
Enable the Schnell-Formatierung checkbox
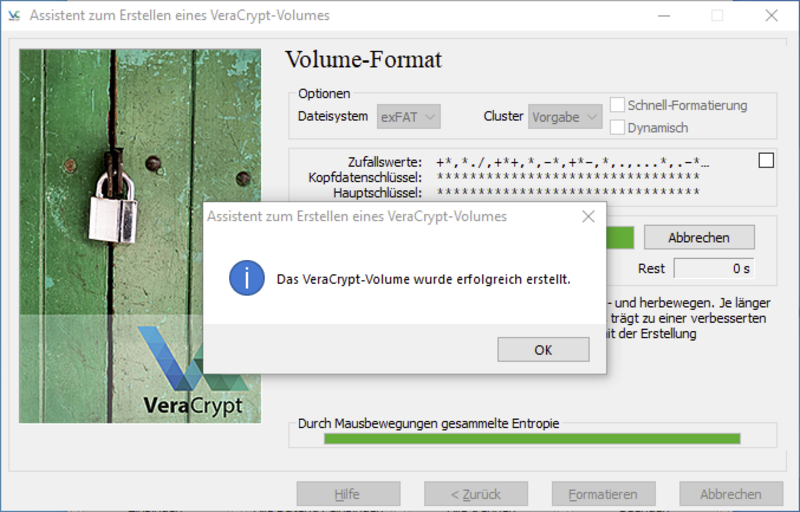tap(618, 105)
